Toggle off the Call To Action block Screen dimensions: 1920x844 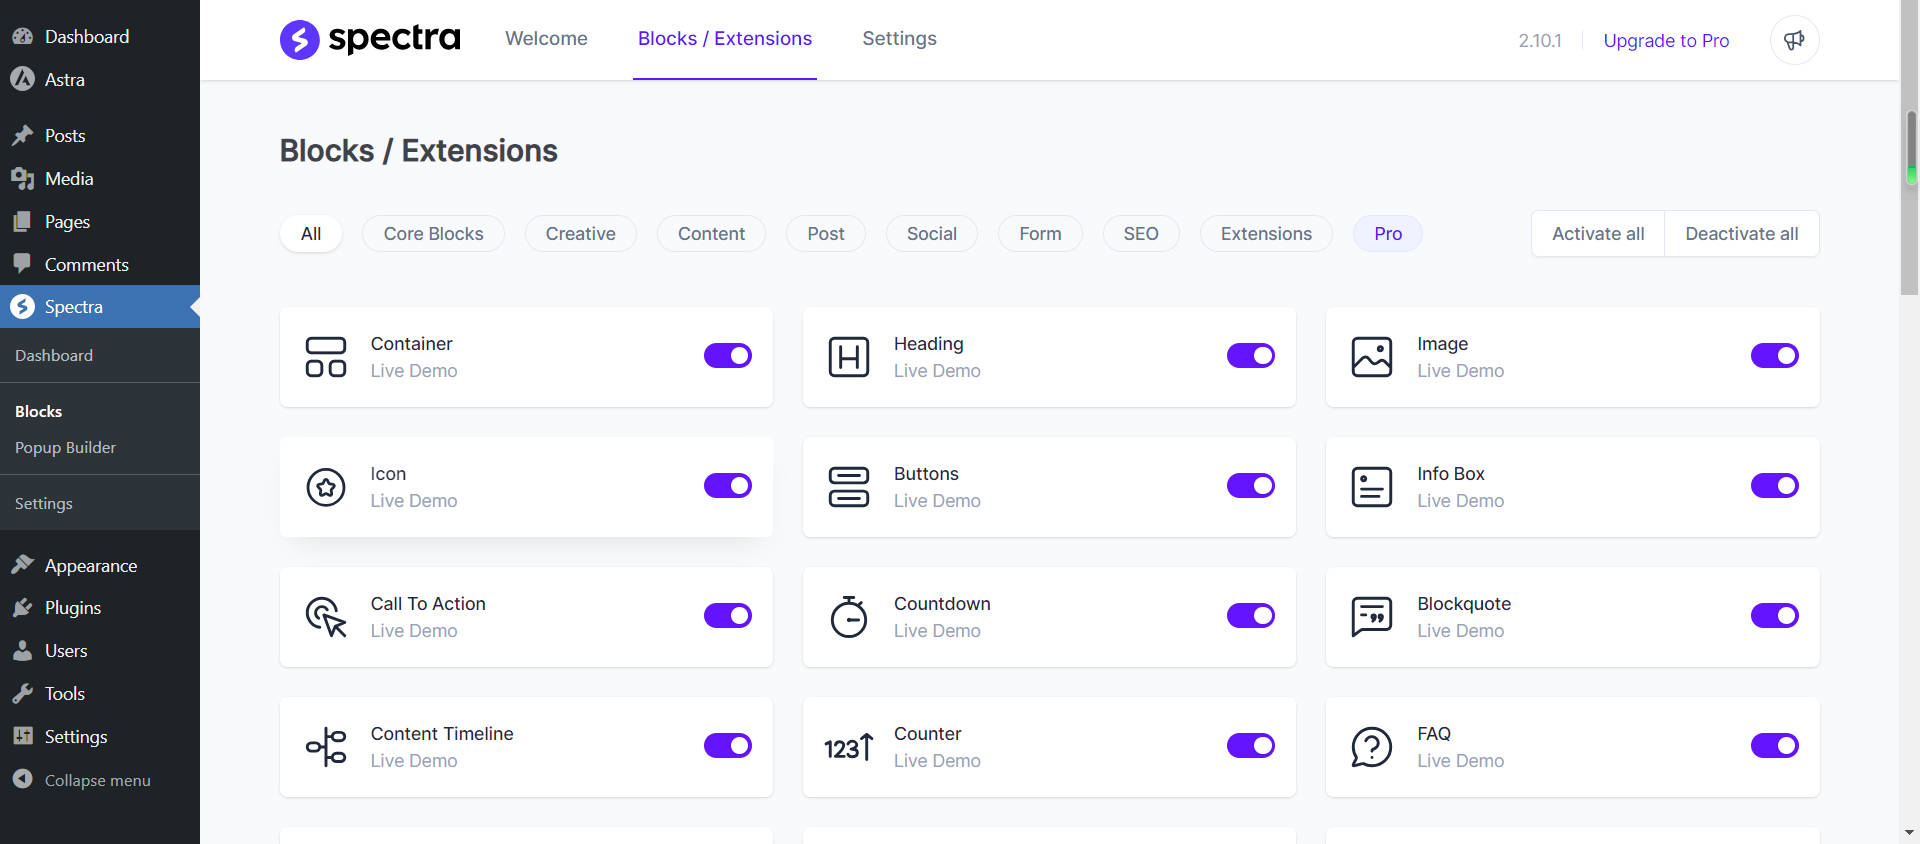(x=727, y=616)
